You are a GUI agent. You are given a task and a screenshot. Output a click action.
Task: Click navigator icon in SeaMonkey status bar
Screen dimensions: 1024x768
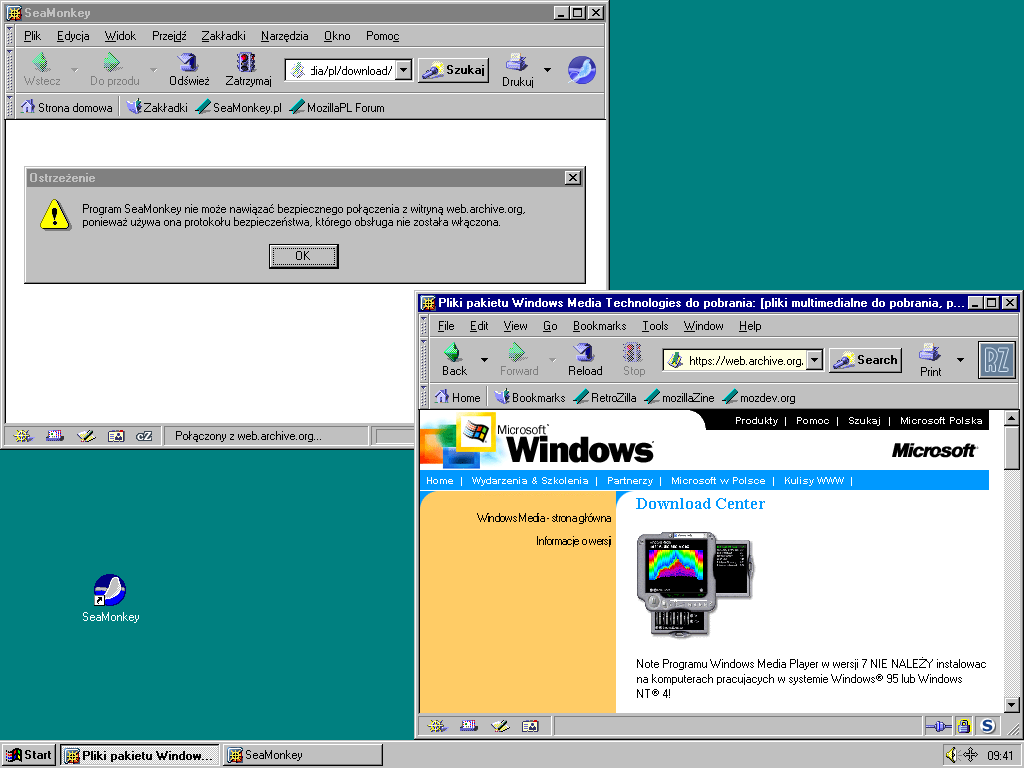click(x=23, y=436)
